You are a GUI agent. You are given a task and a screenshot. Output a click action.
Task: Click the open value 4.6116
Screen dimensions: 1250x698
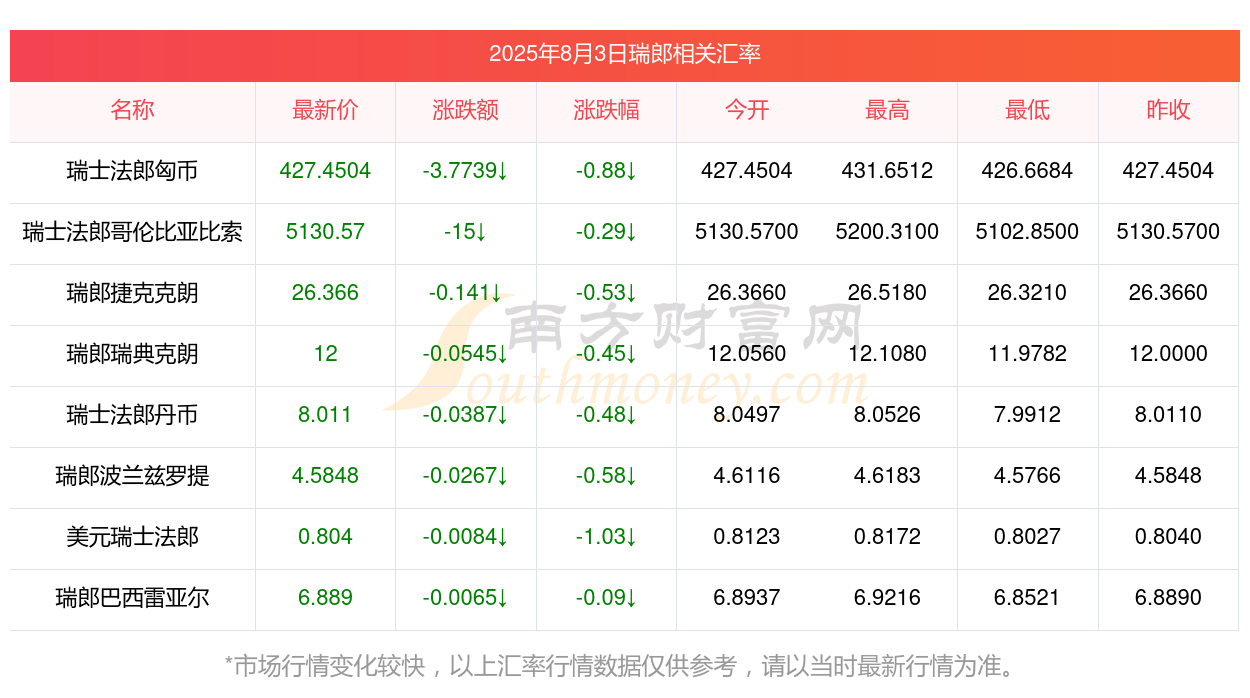point(747,476)
